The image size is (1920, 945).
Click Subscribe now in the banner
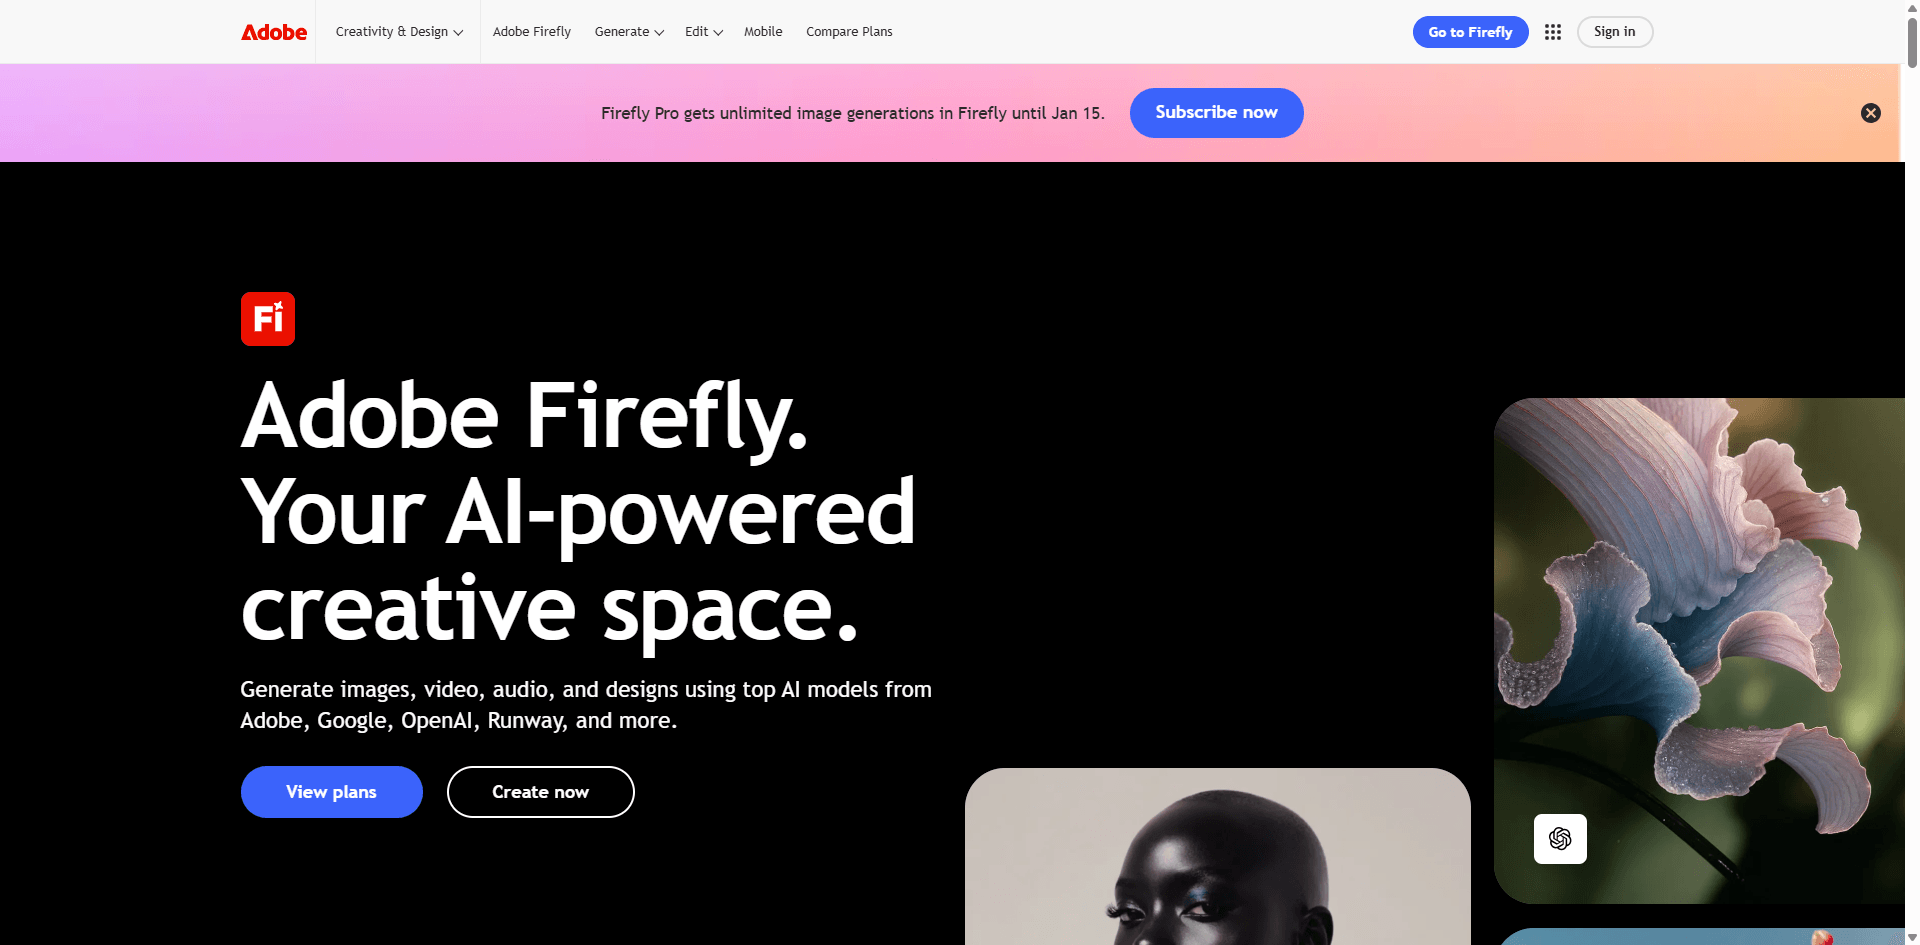(x=1216, y=113)
